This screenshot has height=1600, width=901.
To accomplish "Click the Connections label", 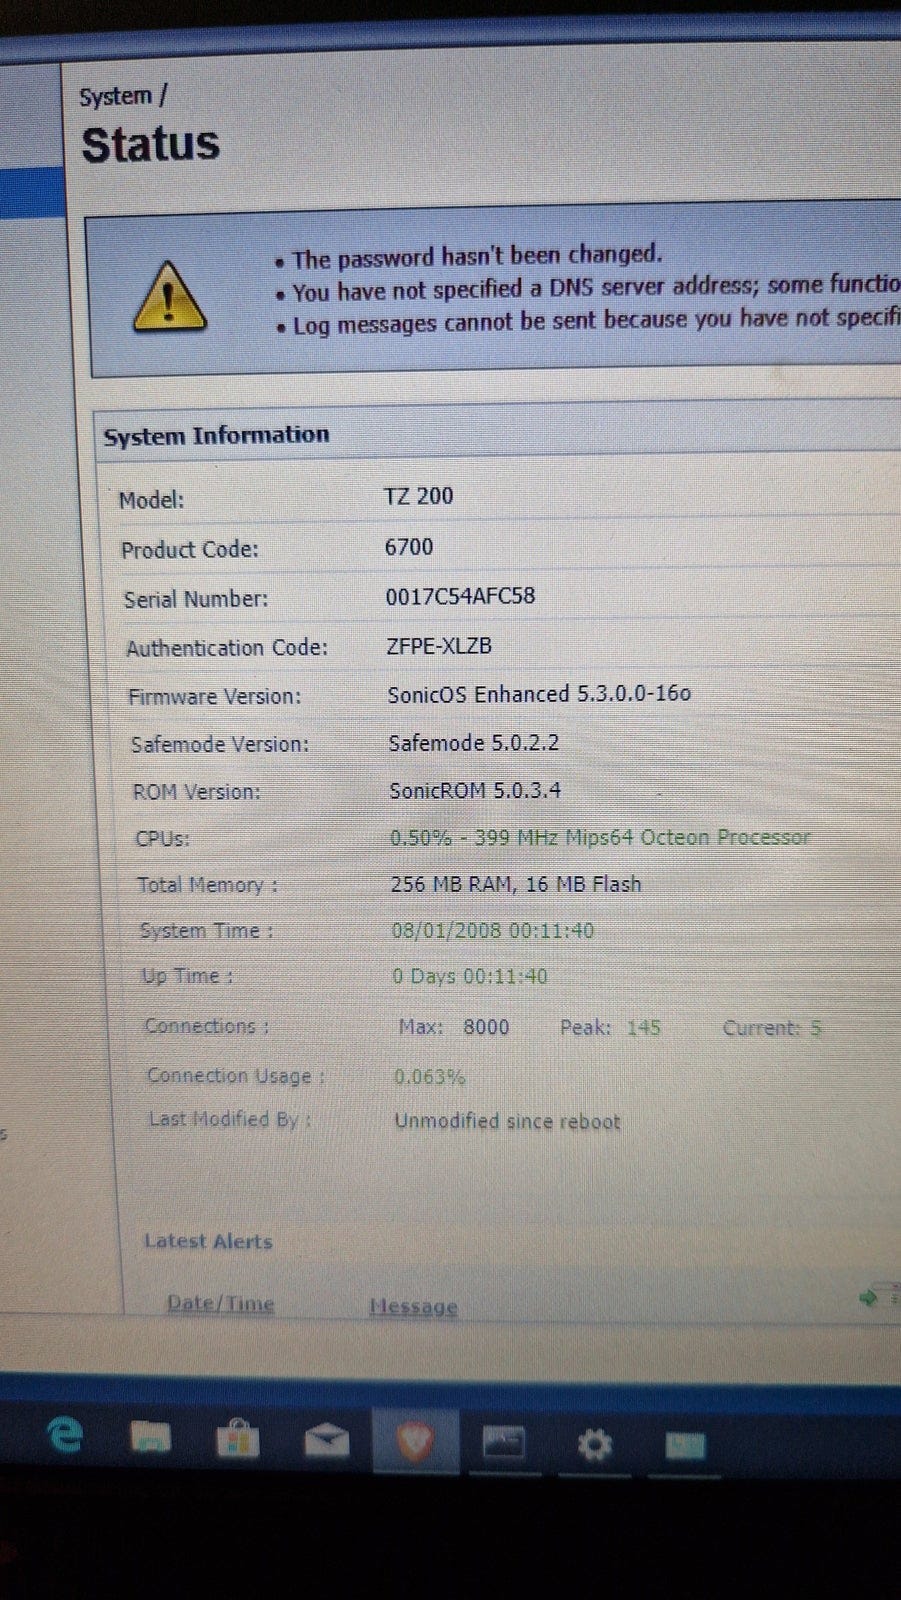I will click(x=206, y=1026).
